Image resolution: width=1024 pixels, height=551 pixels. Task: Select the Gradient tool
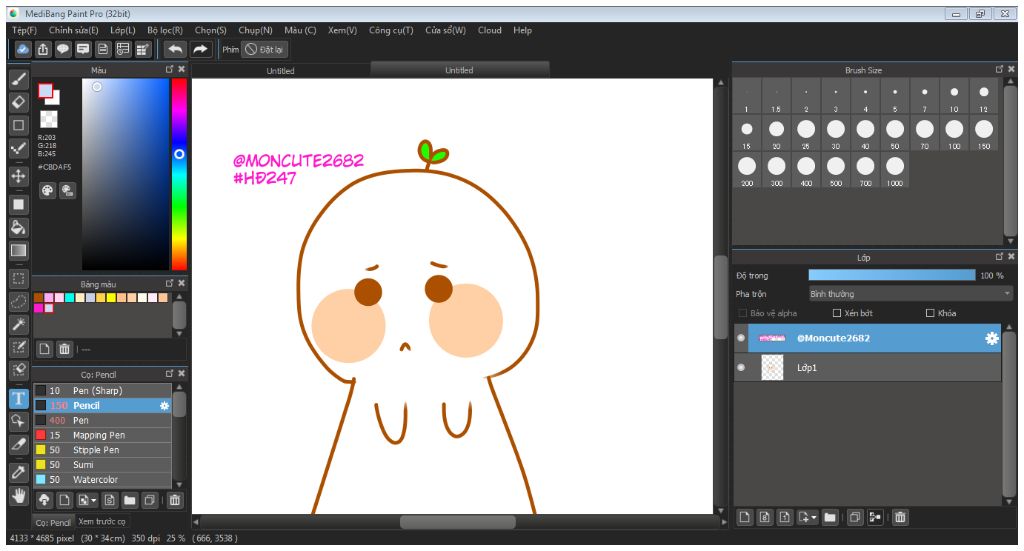[19, 251]
